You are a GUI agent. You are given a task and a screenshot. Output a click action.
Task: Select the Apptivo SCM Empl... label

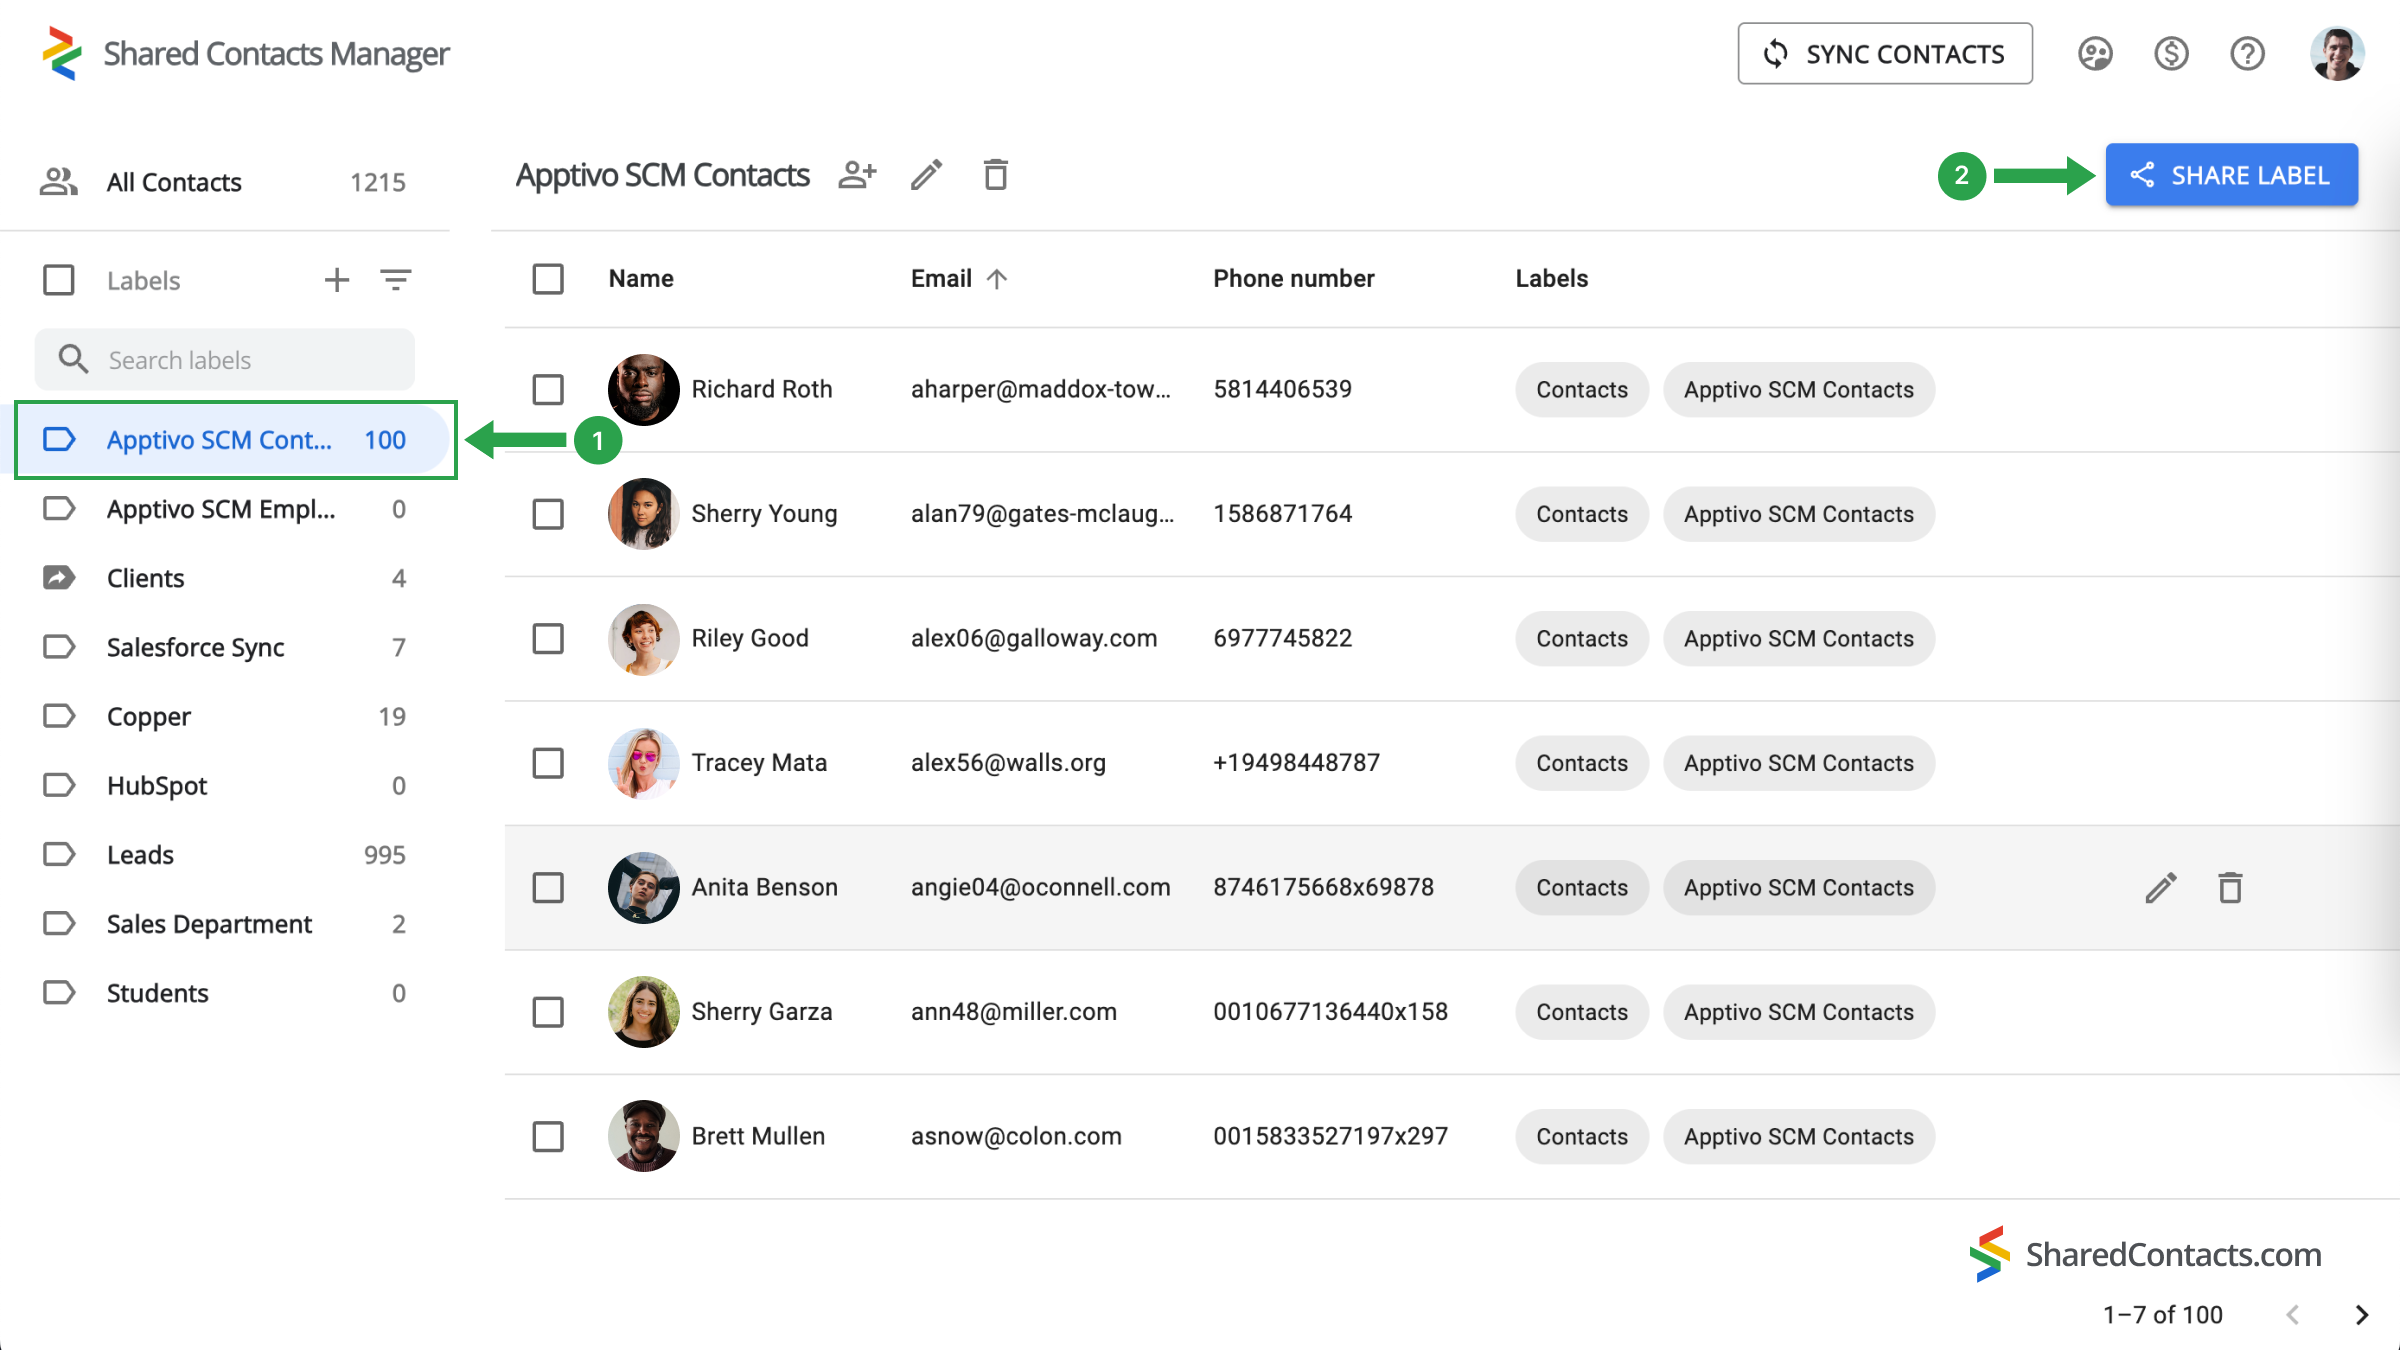221,509
